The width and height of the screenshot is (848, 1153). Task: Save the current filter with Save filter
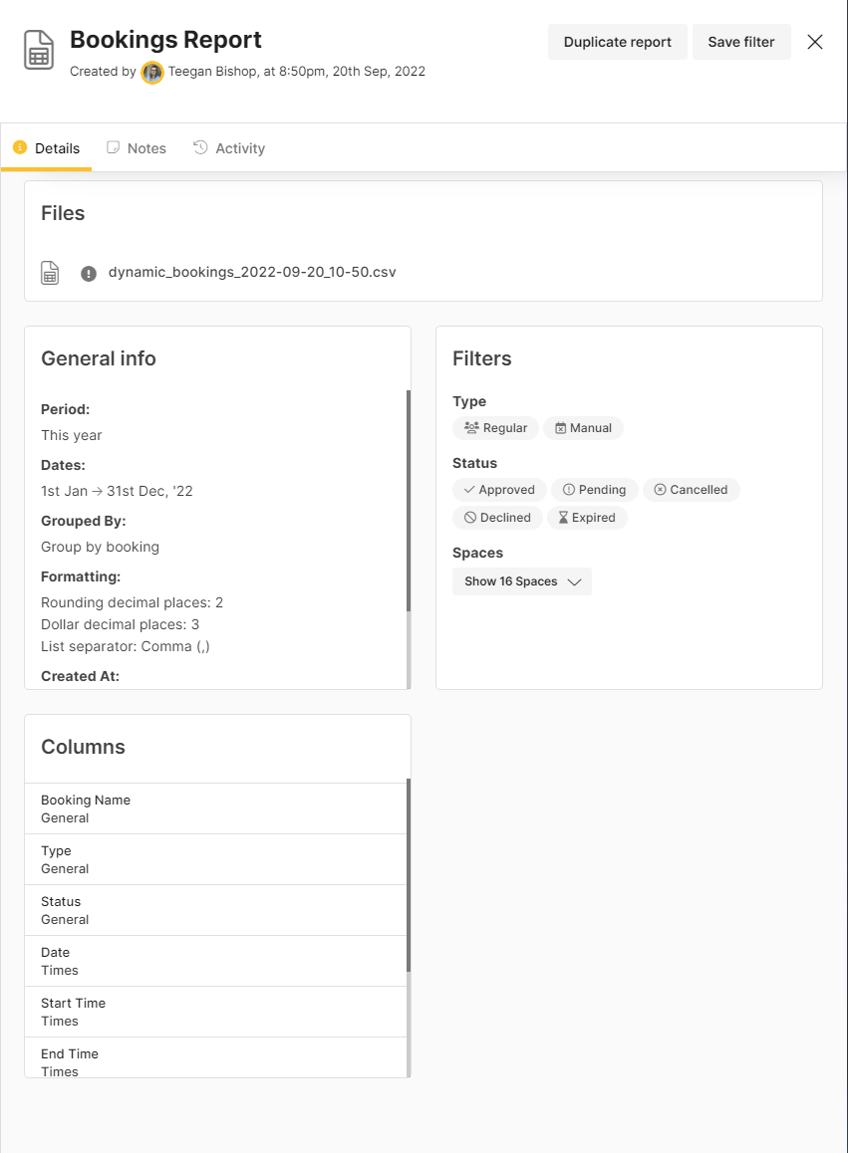click(741, 42)
